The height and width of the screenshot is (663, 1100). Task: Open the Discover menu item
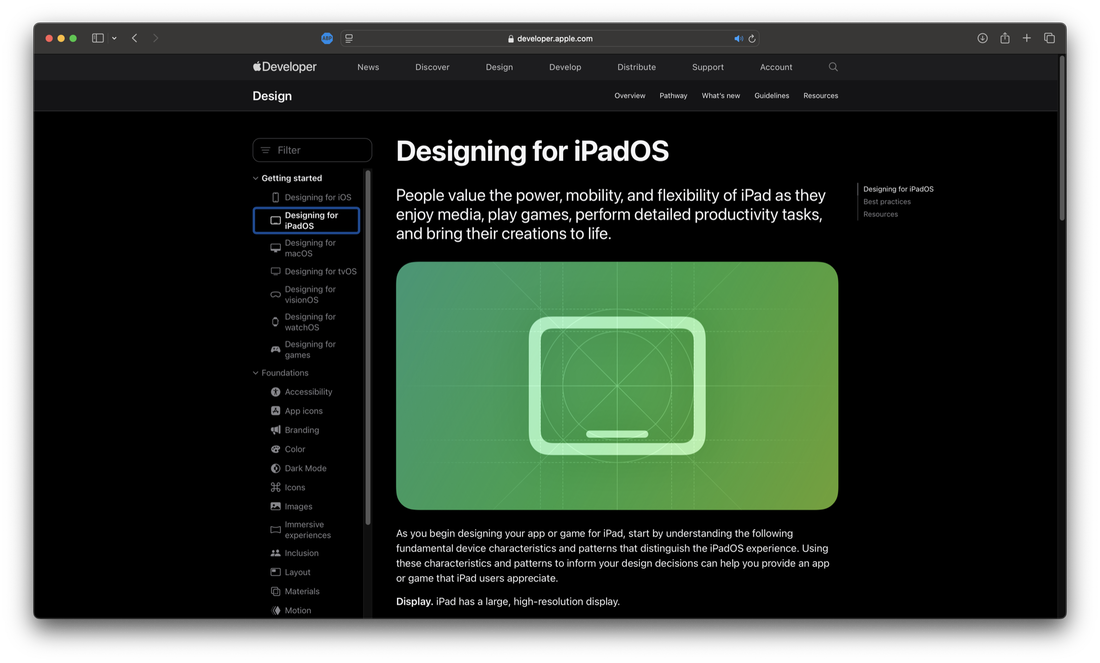pyautogui.click(x=432, y=67)
